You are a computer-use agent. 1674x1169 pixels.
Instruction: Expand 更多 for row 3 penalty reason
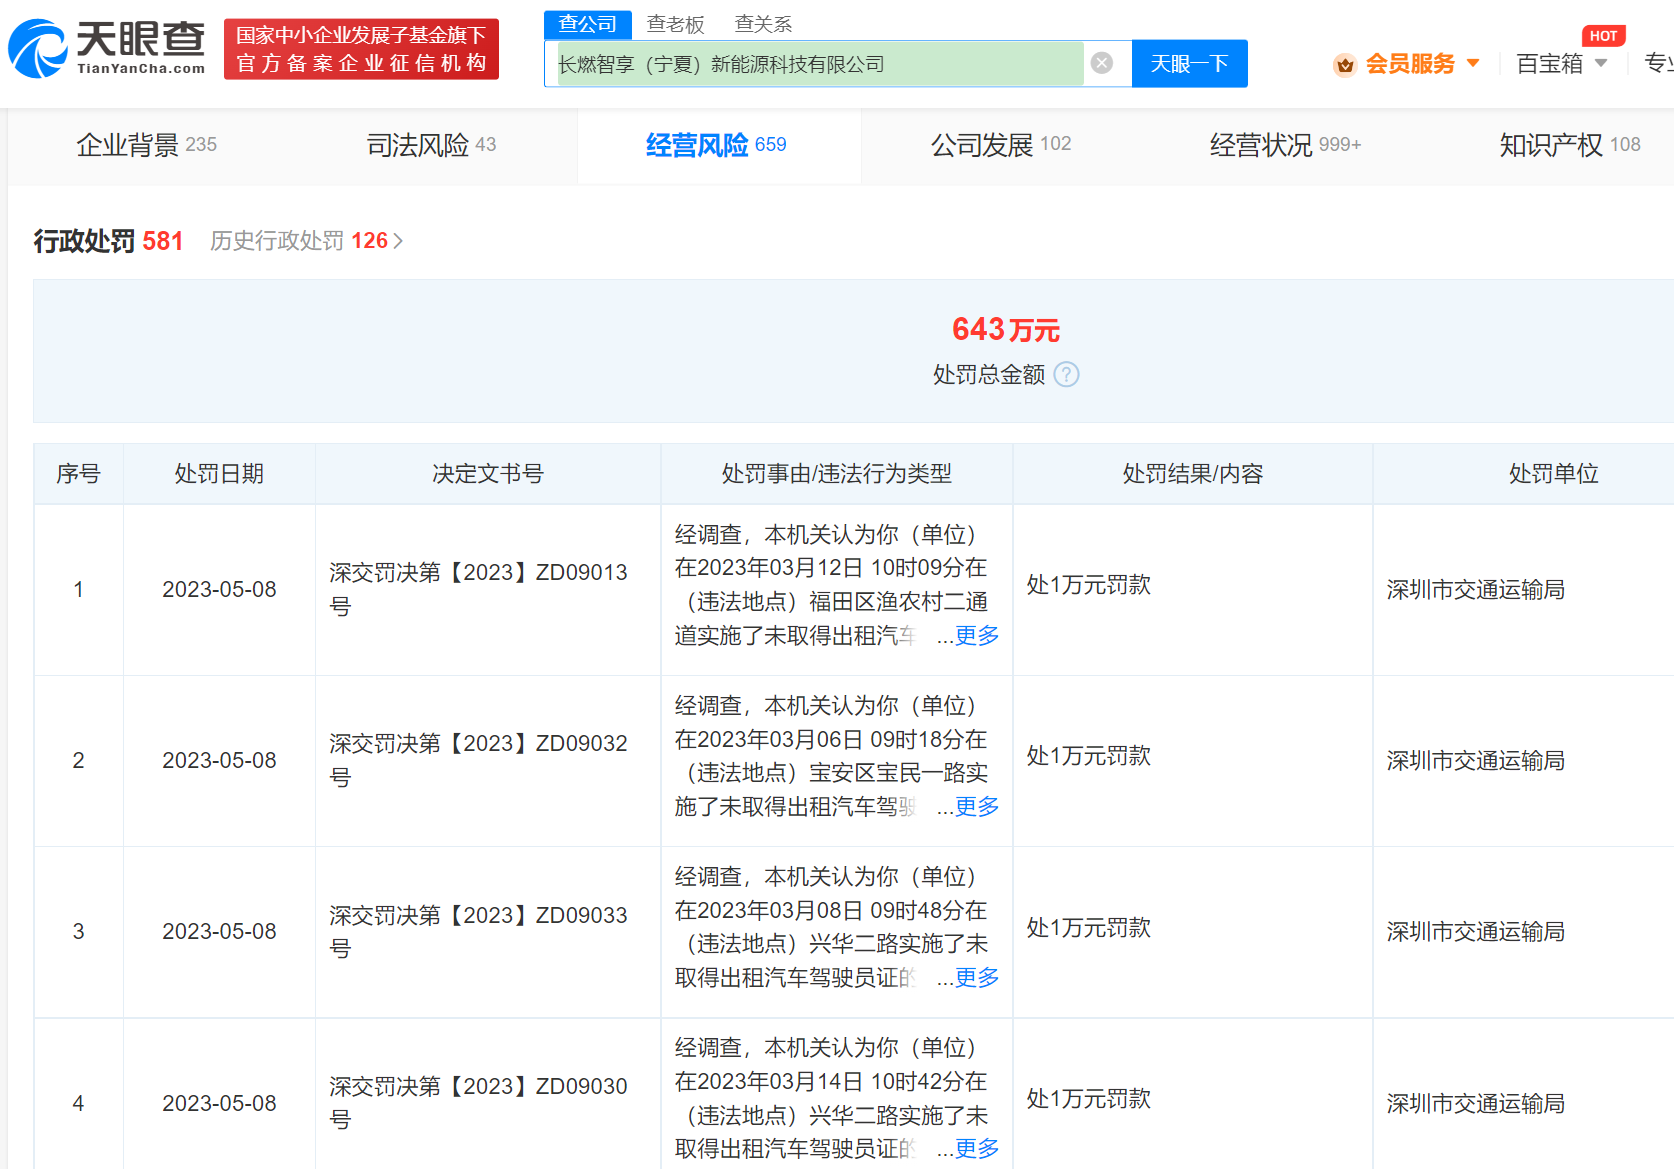click(977, 978)
